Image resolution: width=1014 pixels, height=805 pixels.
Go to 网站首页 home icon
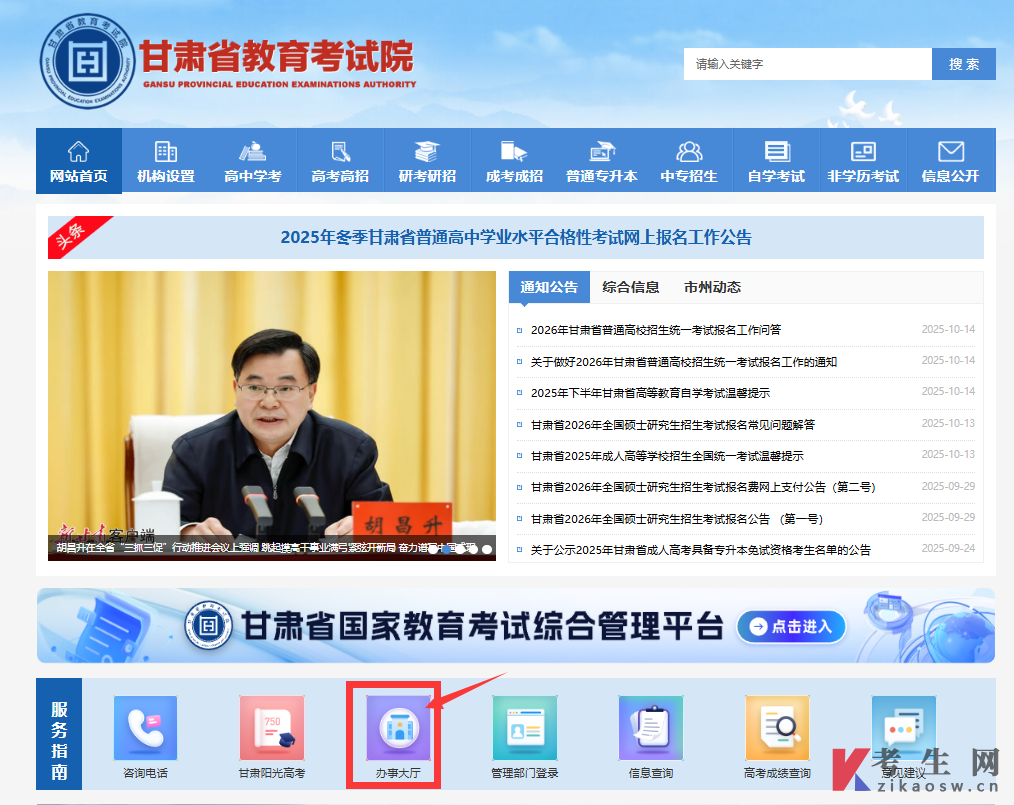click(79, 161)
